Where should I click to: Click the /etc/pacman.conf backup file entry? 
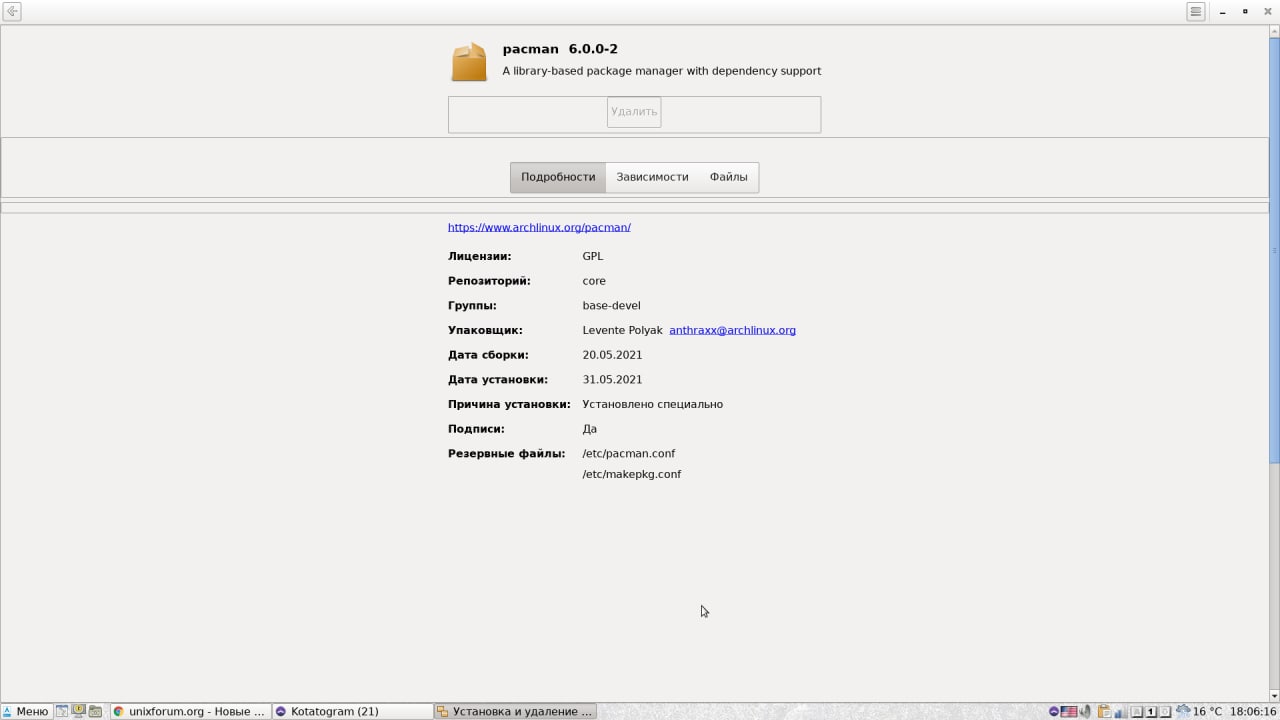pyautogui.click(x=629, y=454)
